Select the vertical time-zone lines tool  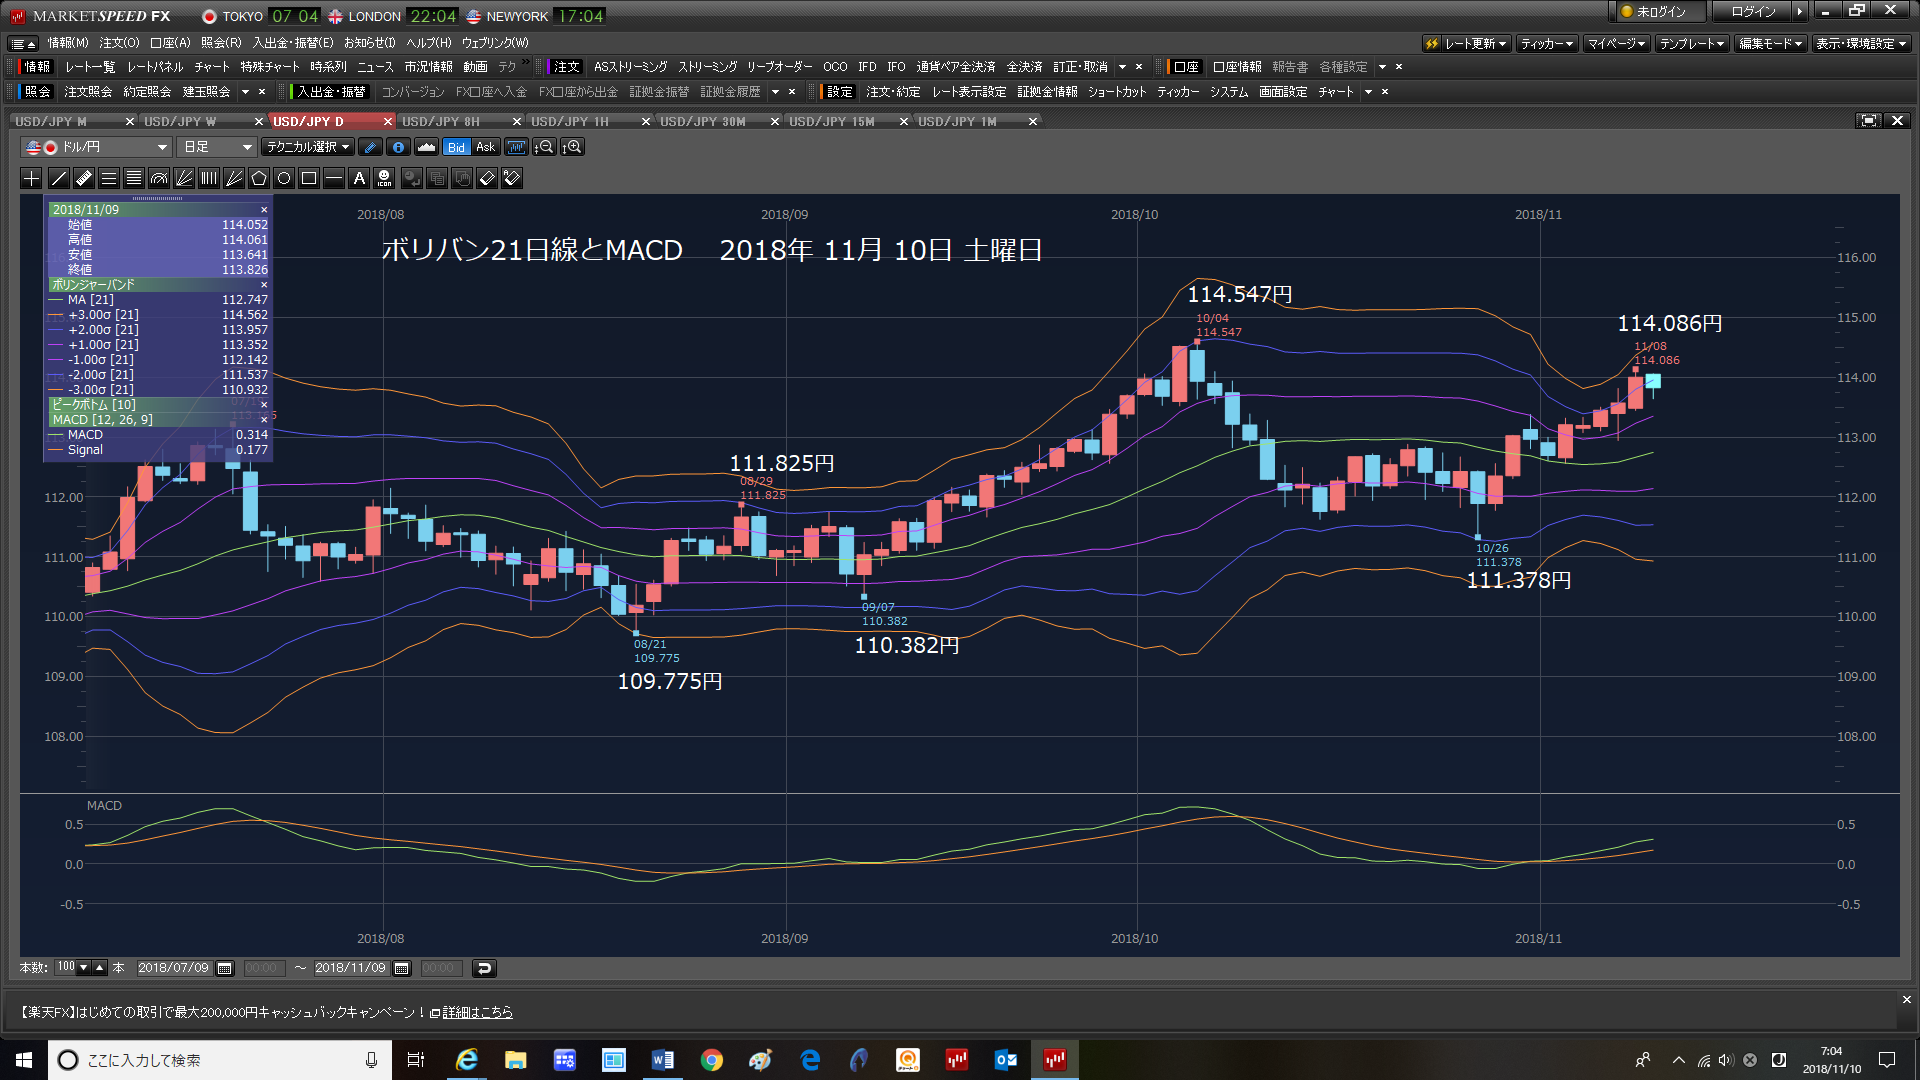tap(209, 178)
